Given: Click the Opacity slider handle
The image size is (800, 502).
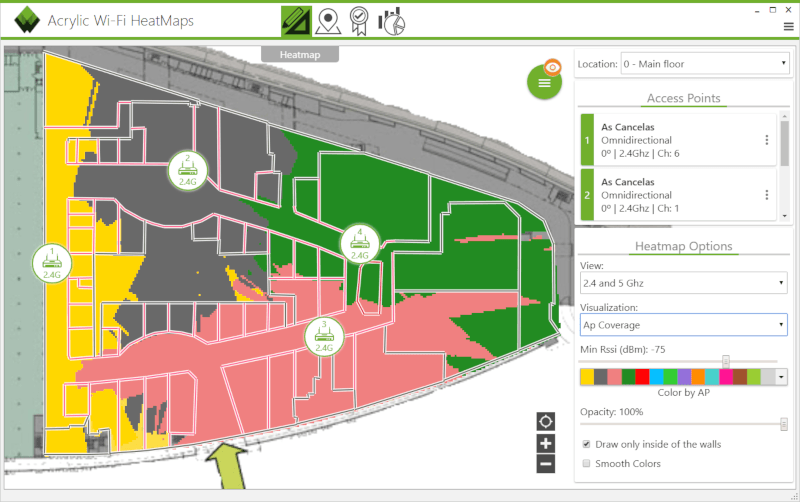Looking at the screenshot, I should pos(784,424).
